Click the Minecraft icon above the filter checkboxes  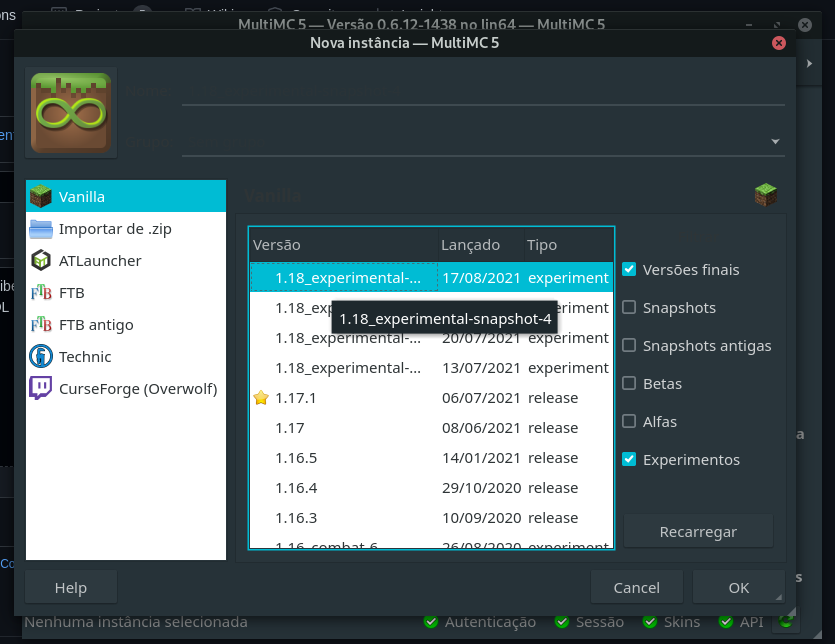[x=765, y=195]
